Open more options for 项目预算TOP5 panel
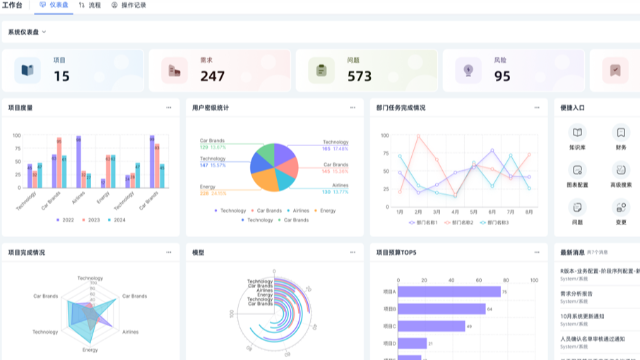Screen dimensions: 640x360 point(537,253)
